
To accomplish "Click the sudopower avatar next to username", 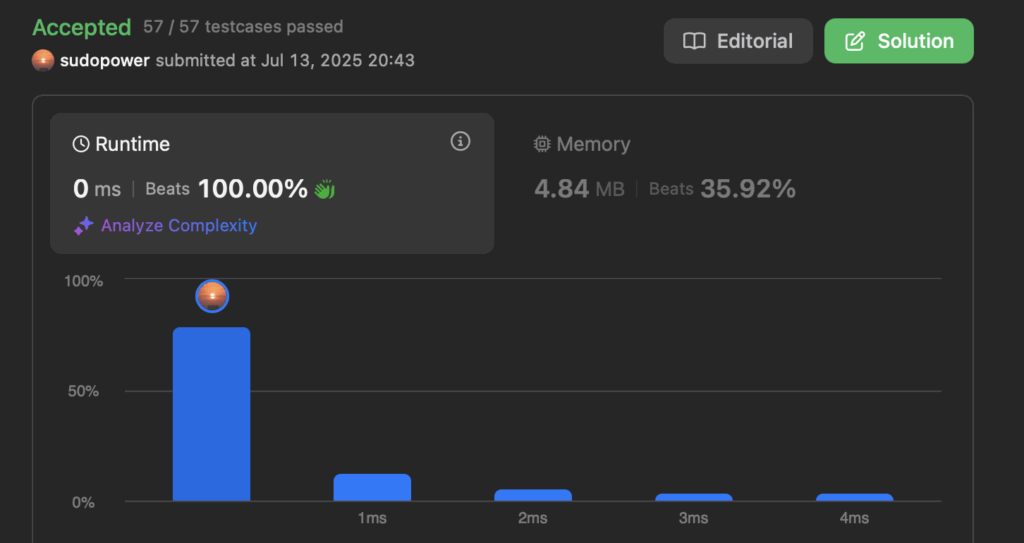I will [43, 61].
